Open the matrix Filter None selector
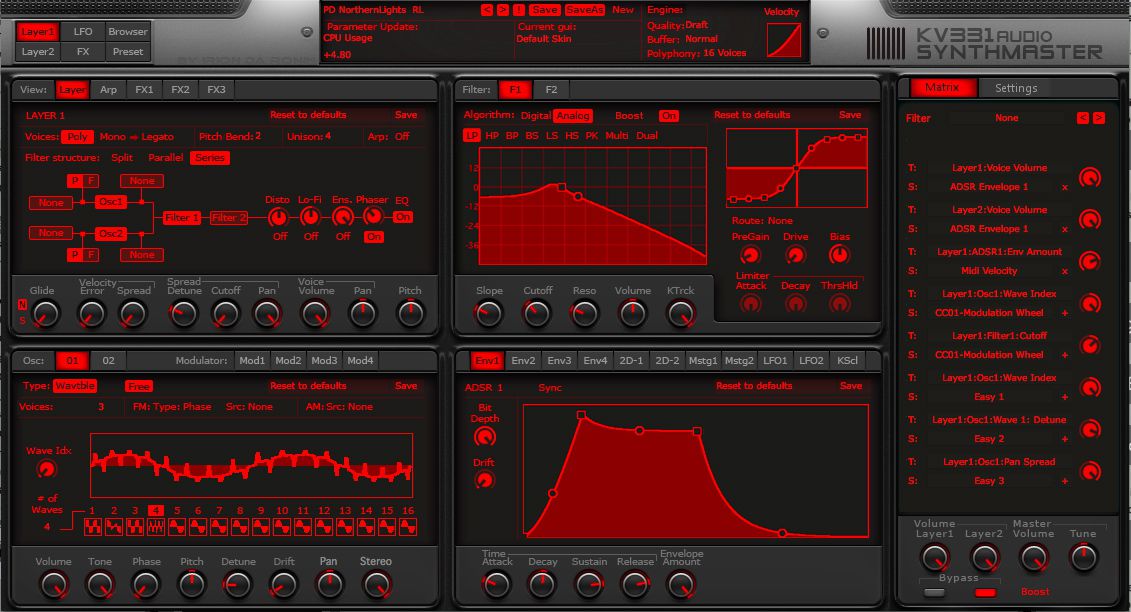 pos(1006,118)
